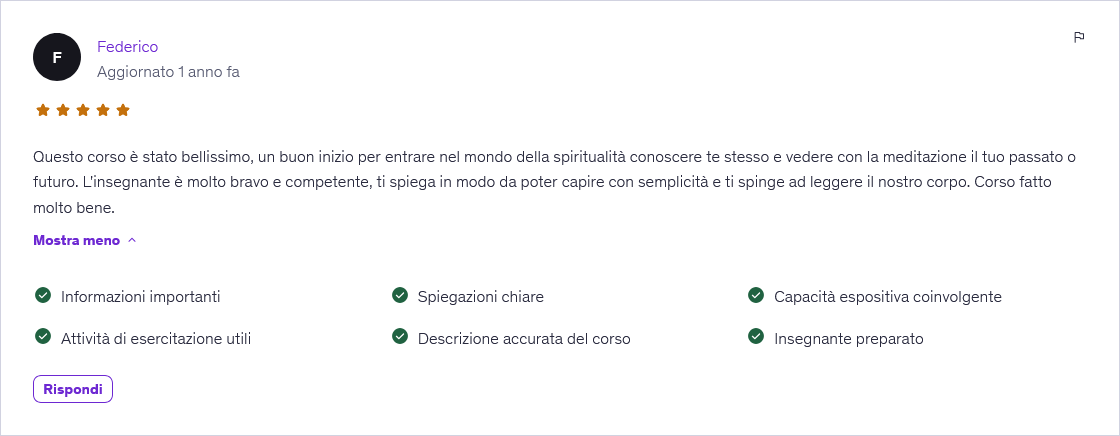Click the checkmark beside Insegnante preparato

[x=756, y=337]
